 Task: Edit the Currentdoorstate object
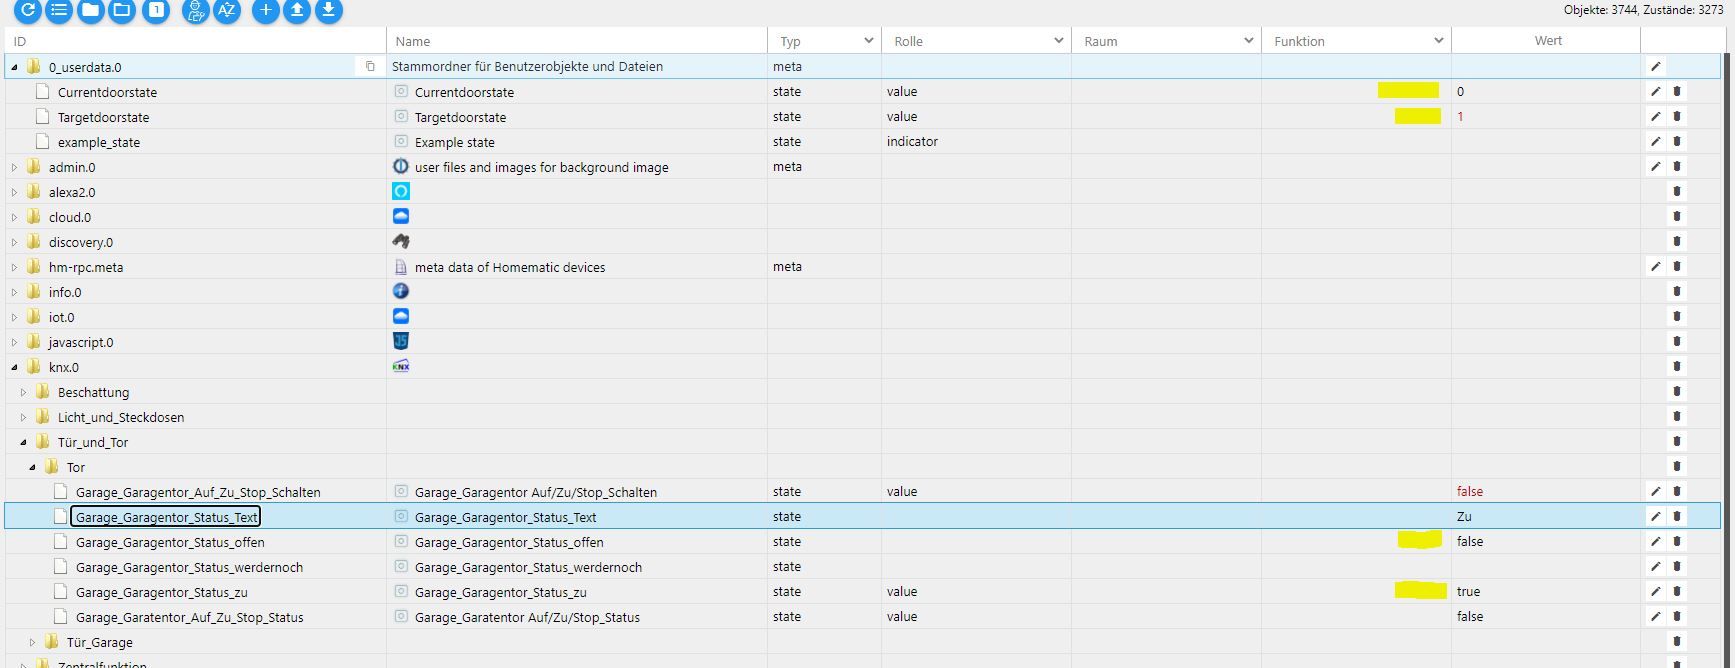click(x=1656, y=92)
